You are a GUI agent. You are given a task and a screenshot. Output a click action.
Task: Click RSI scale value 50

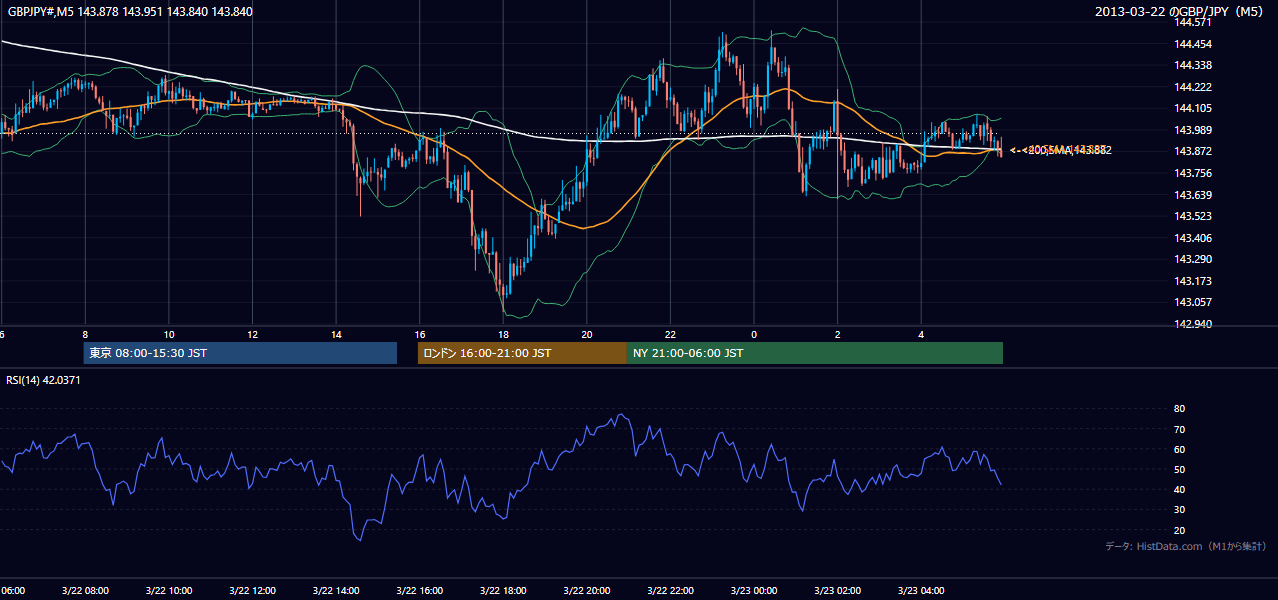click(x=1179, y=469)
